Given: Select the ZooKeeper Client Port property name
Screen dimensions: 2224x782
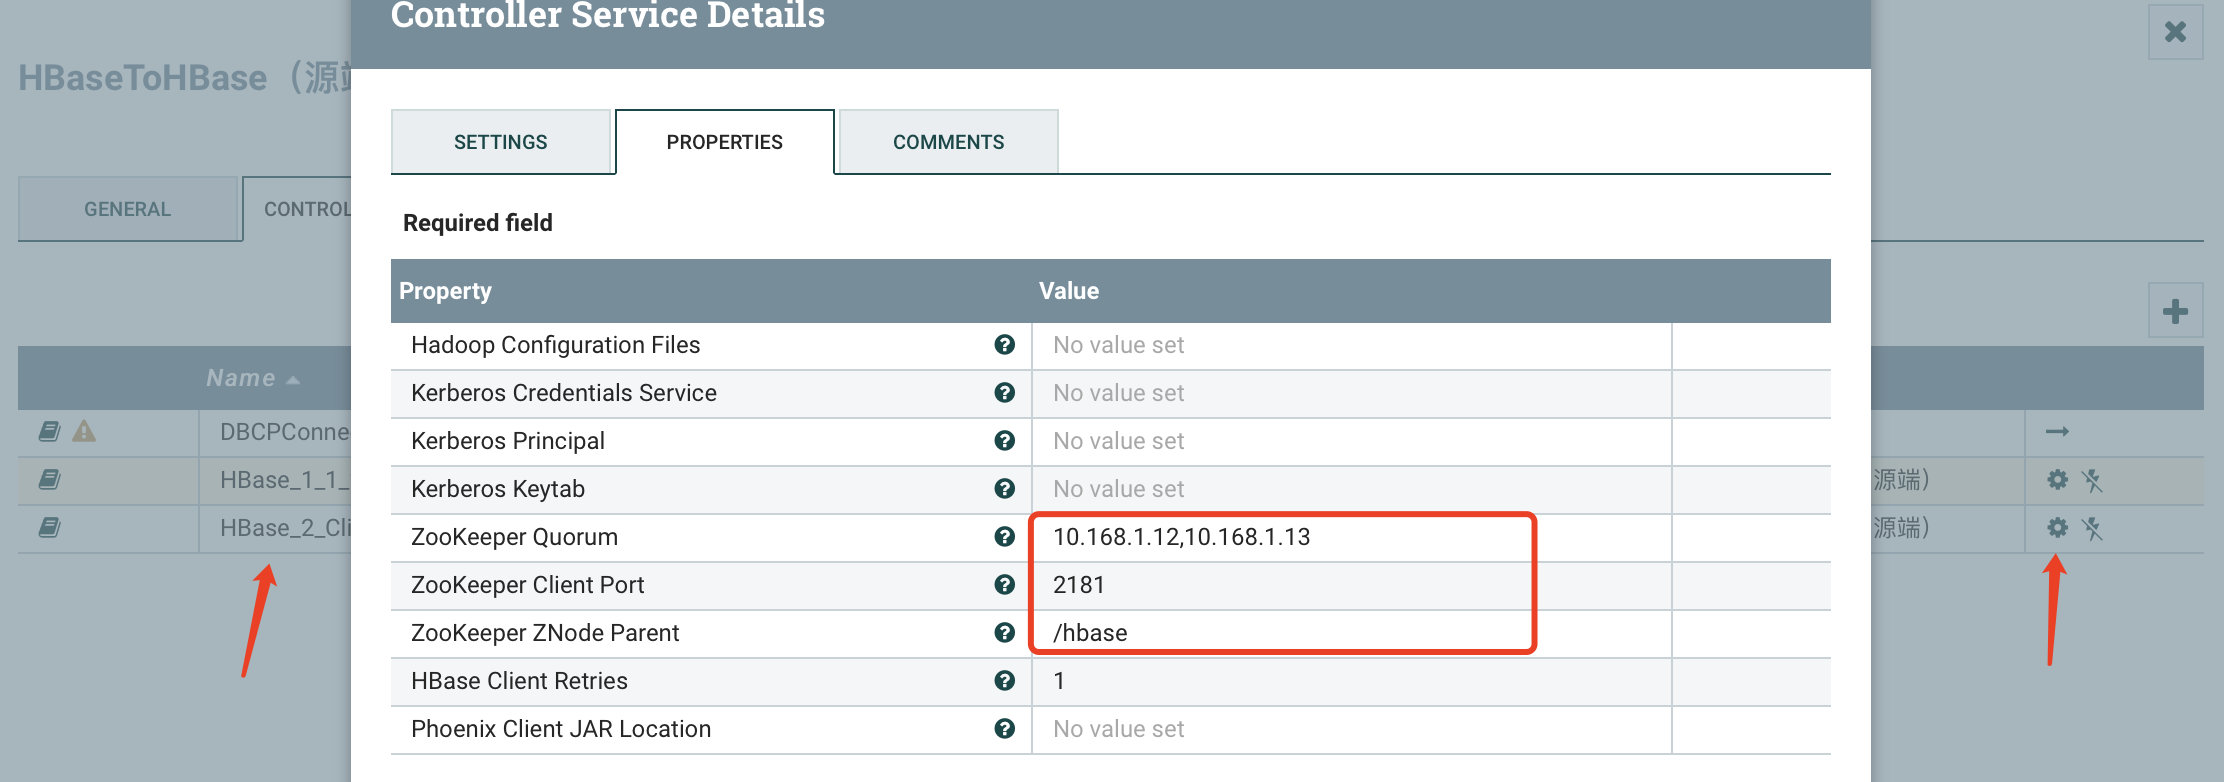Looking at the screenshot, I should click(528, 585).
